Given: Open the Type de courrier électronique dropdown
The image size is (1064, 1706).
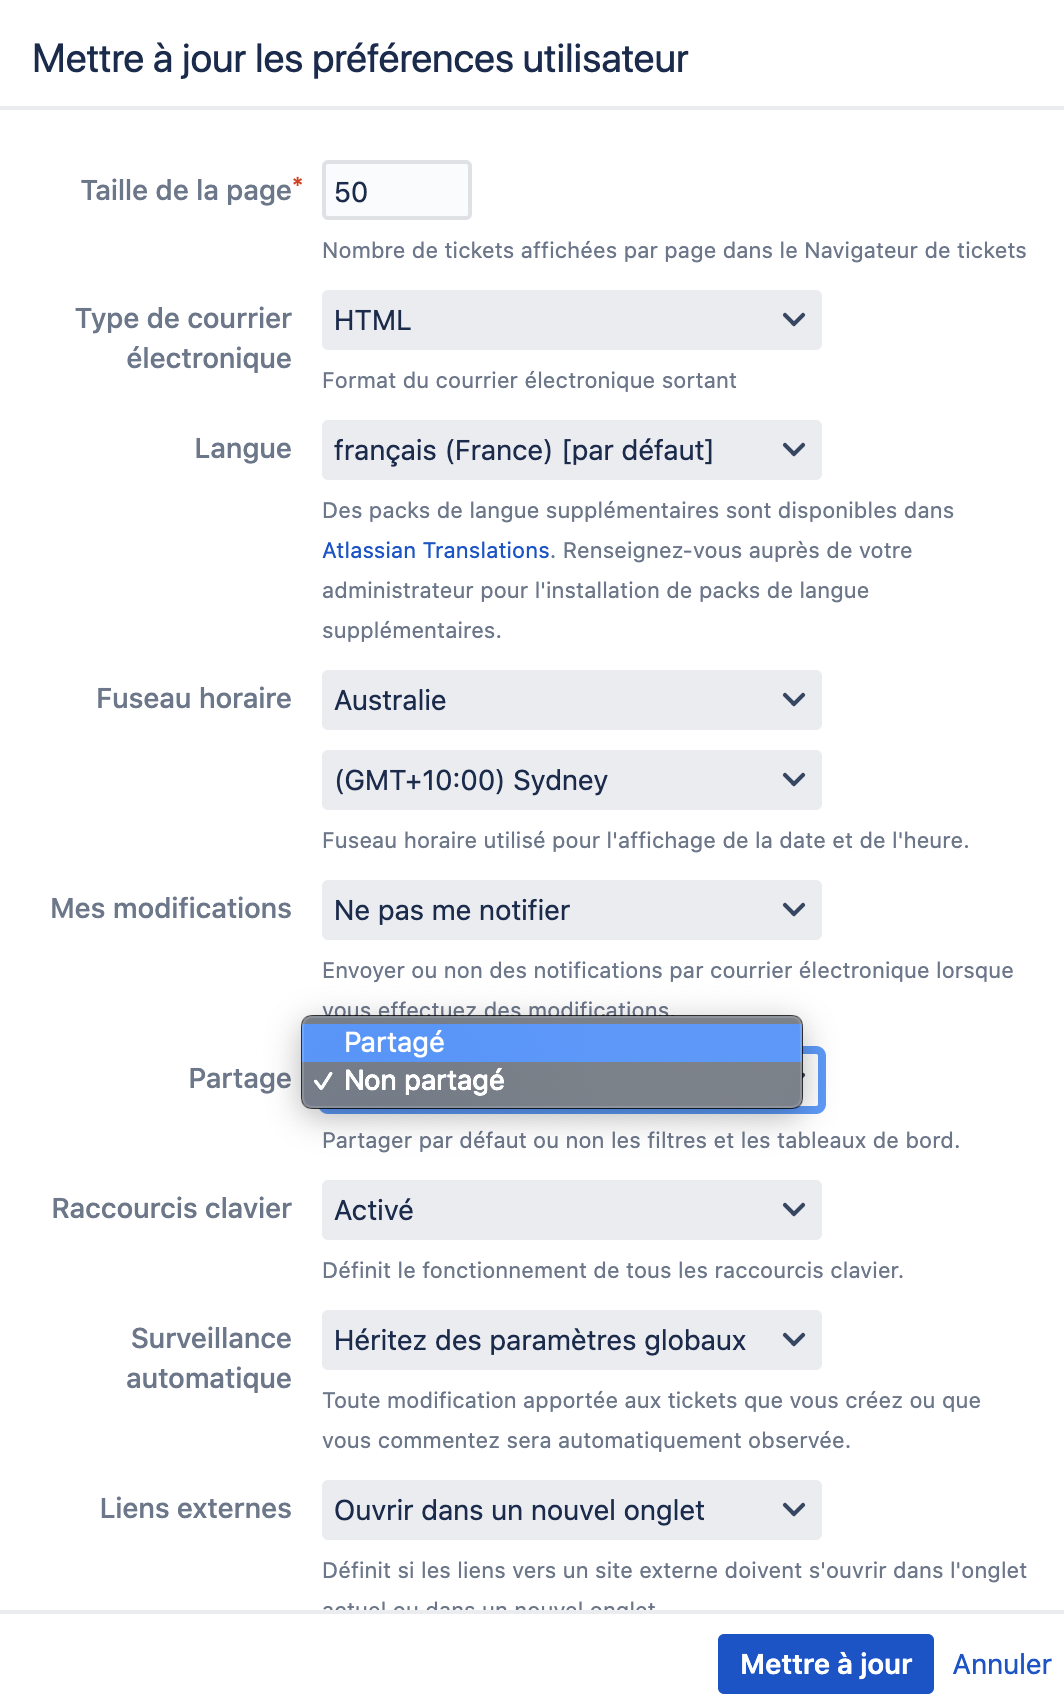Looking at the screenshot, I should coord(571,320).
